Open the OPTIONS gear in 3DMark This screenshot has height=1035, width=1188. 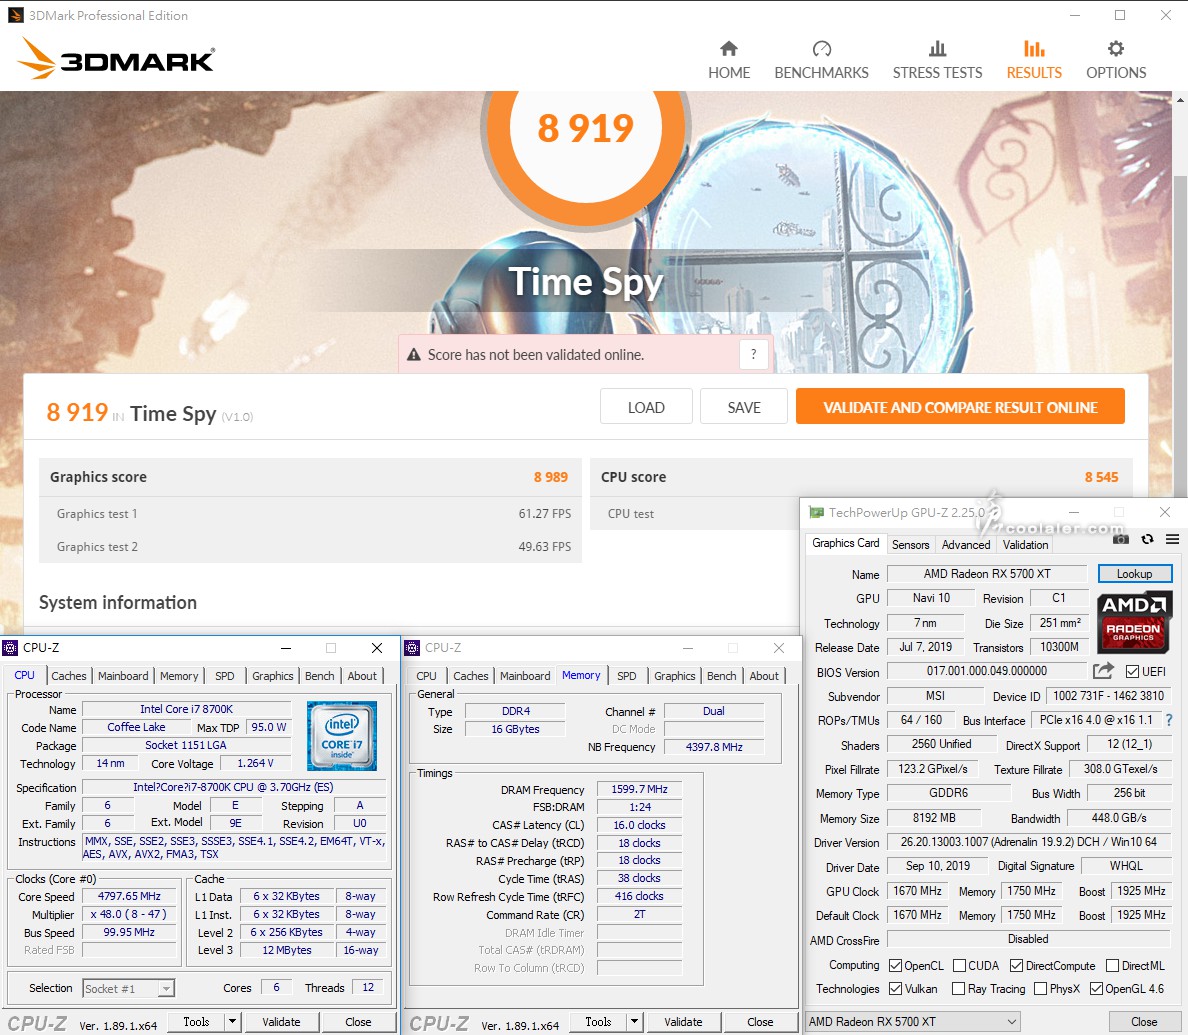click(1116, 61)
